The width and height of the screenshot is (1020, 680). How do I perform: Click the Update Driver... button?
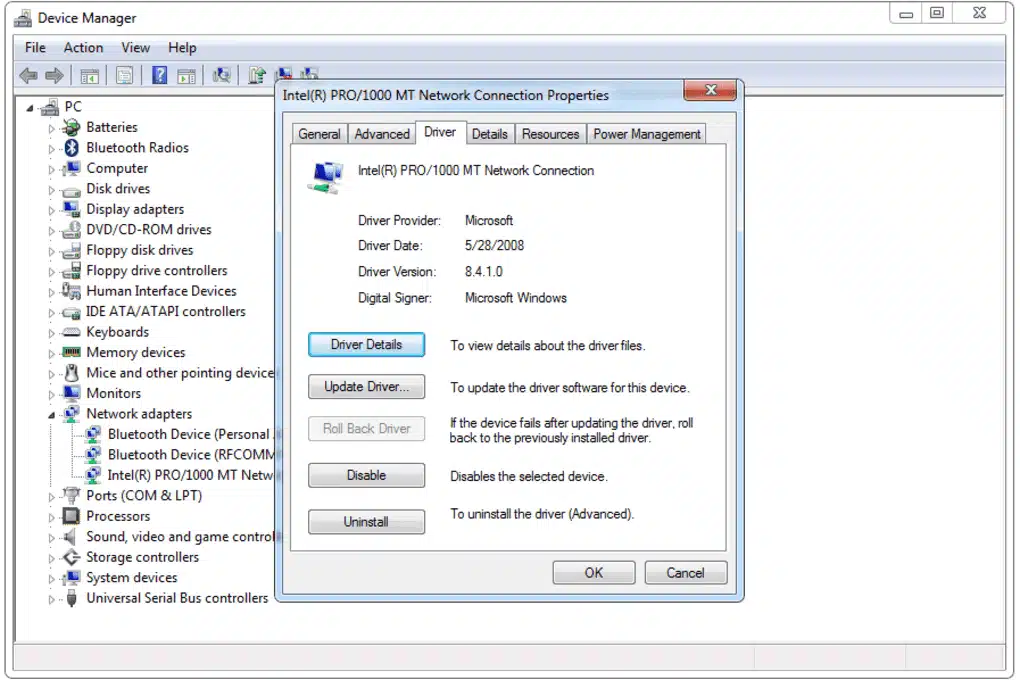(x=366, y=387)
